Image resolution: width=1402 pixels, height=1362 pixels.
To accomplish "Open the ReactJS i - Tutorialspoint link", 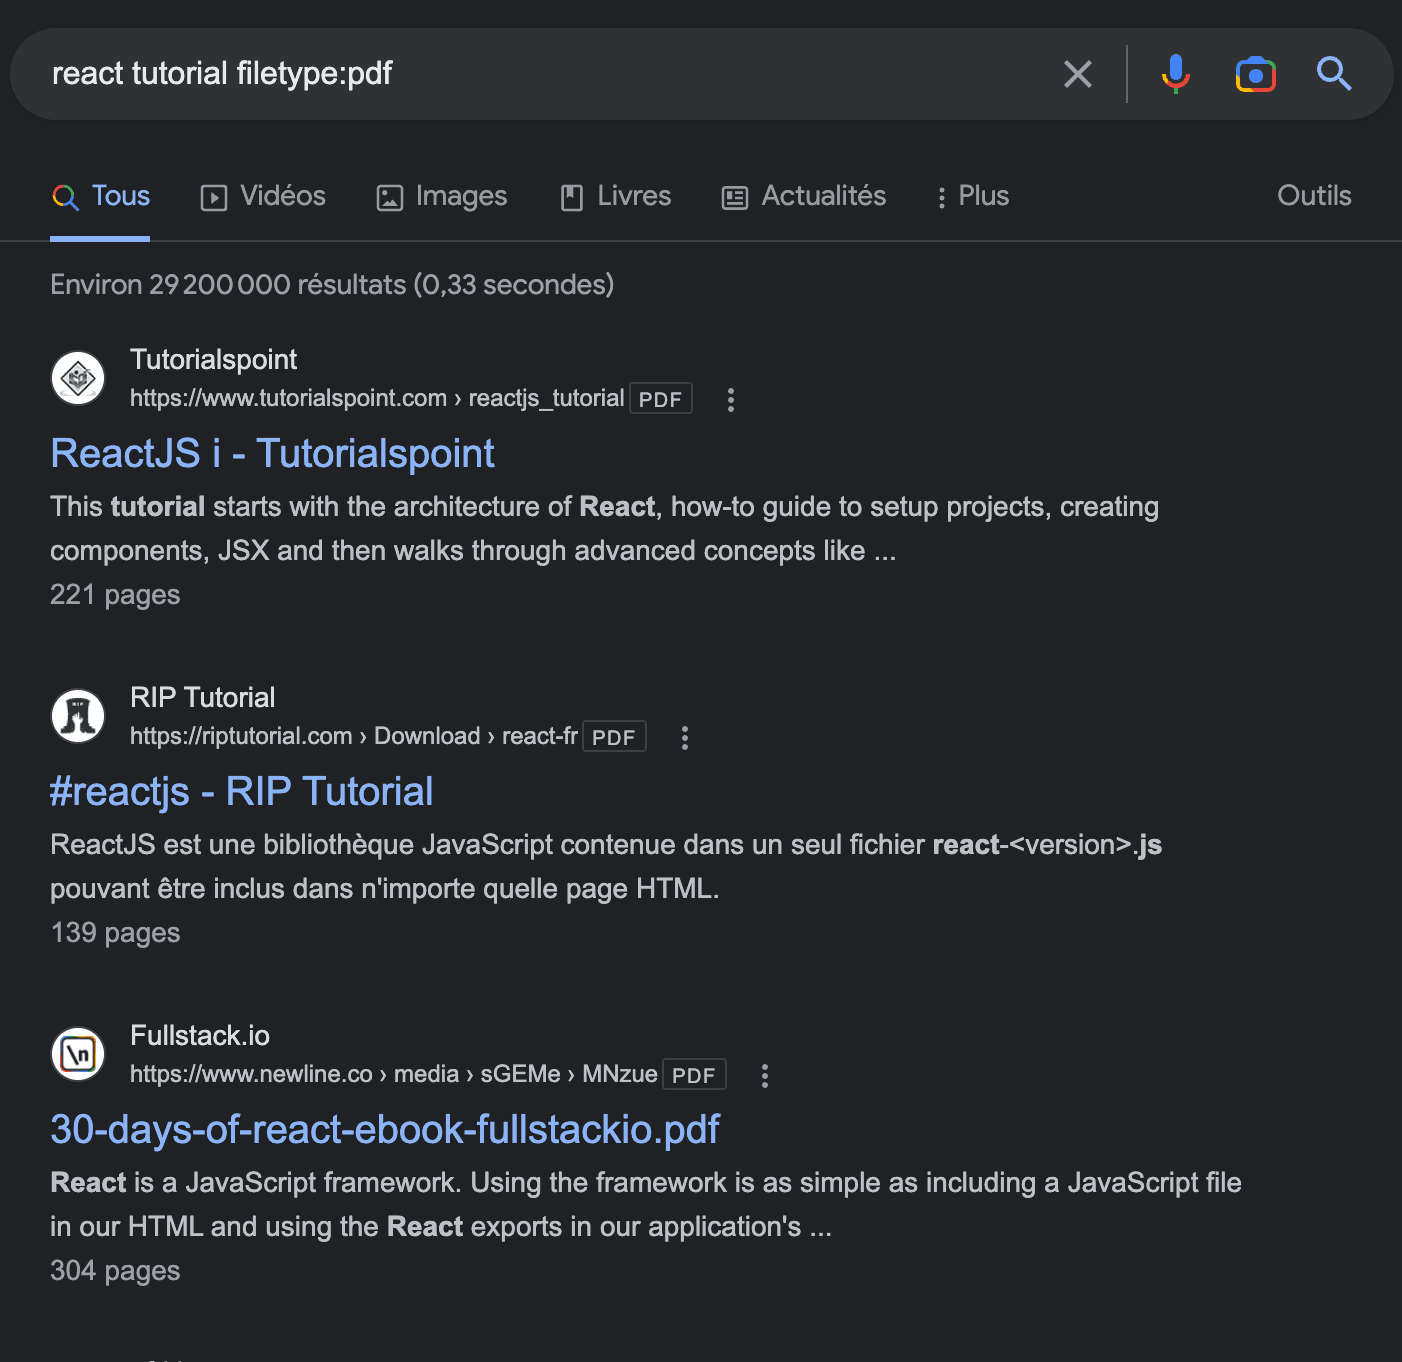I will pyautogui.click(x=272, y=454).
